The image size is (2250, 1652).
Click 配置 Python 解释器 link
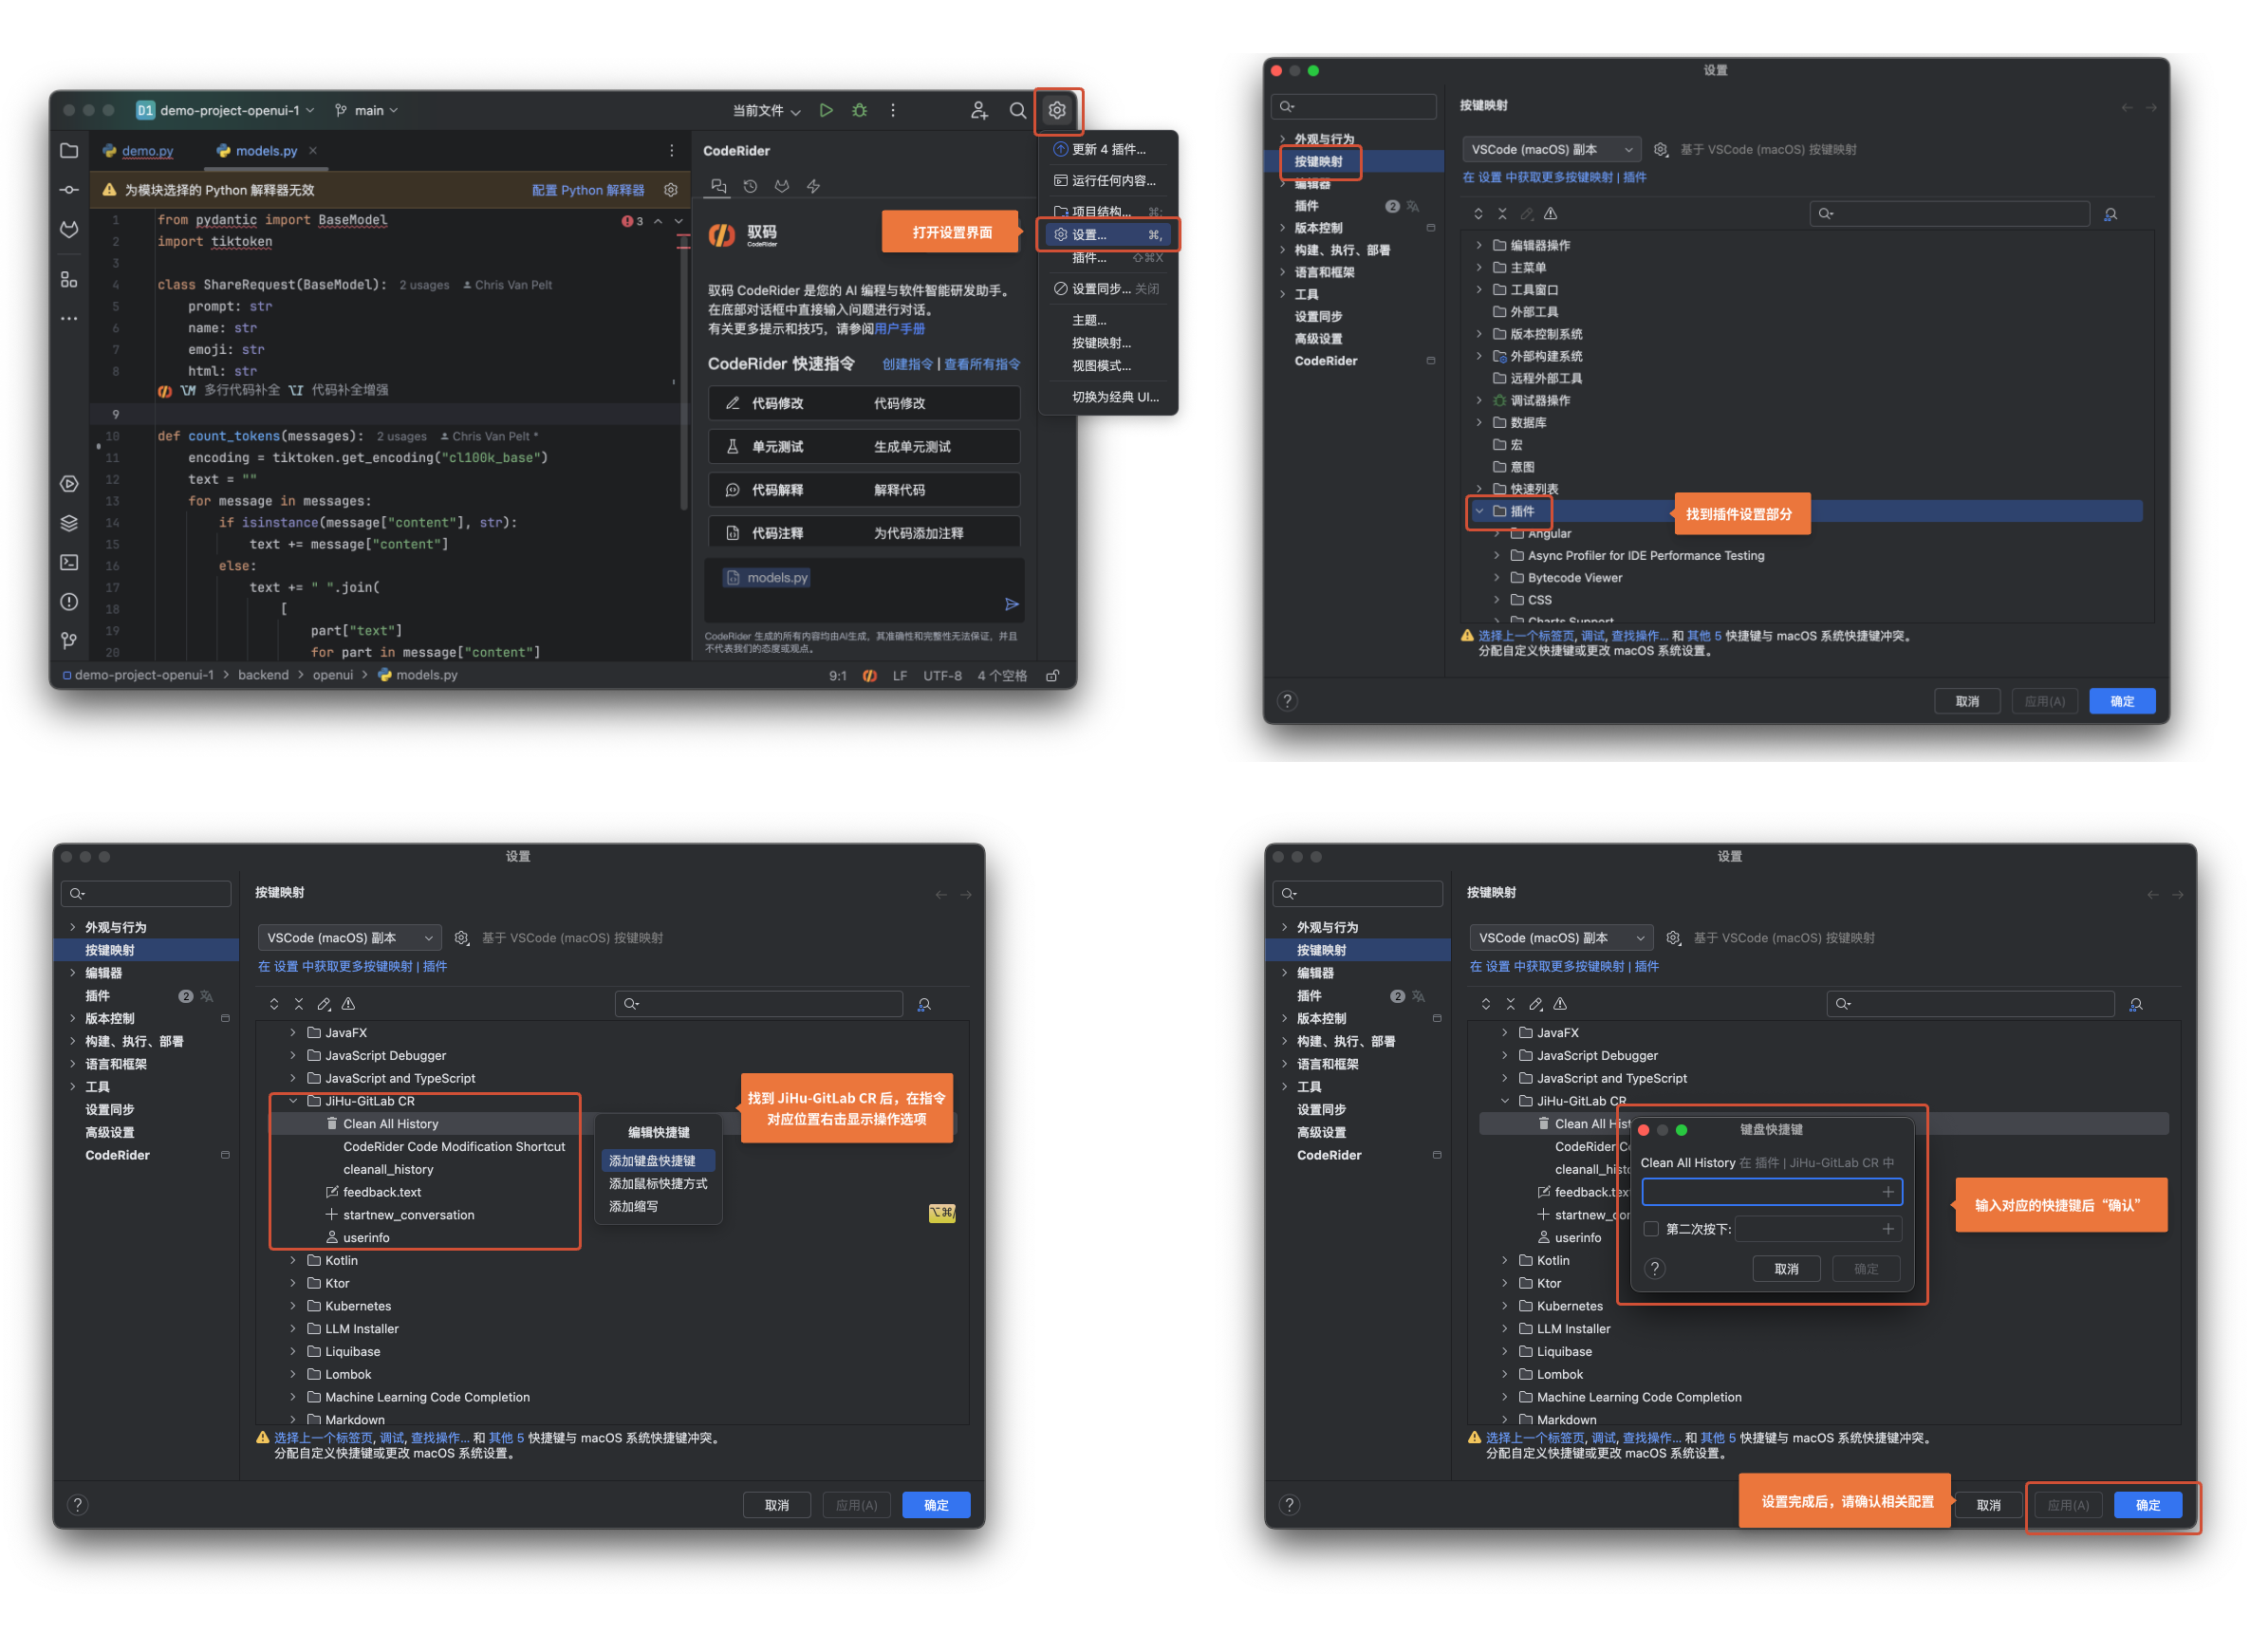[x=587, y=190]
